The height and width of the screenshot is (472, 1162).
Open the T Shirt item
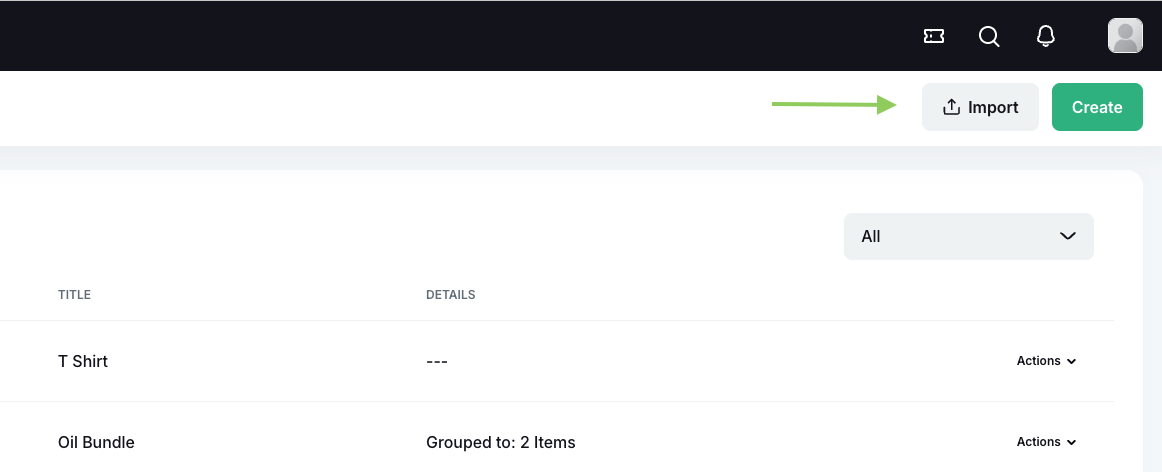point(83,361)
